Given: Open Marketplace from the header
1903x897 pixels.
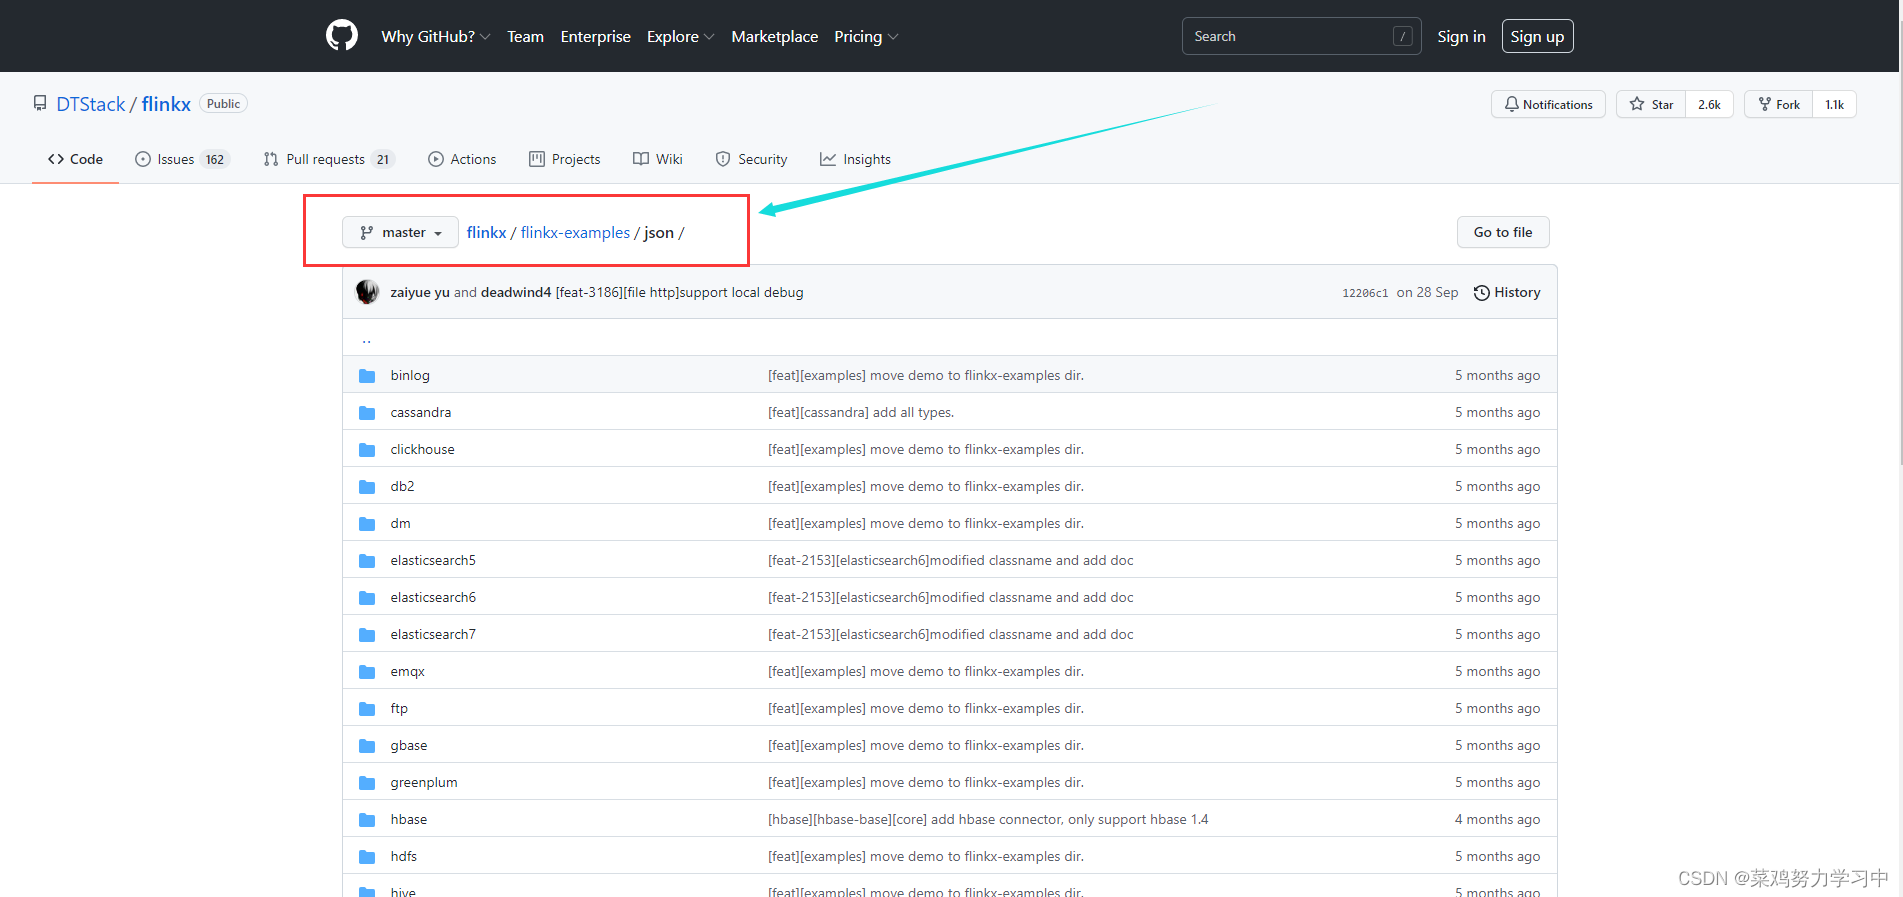Looking at the screenshot, I should 774,36.
